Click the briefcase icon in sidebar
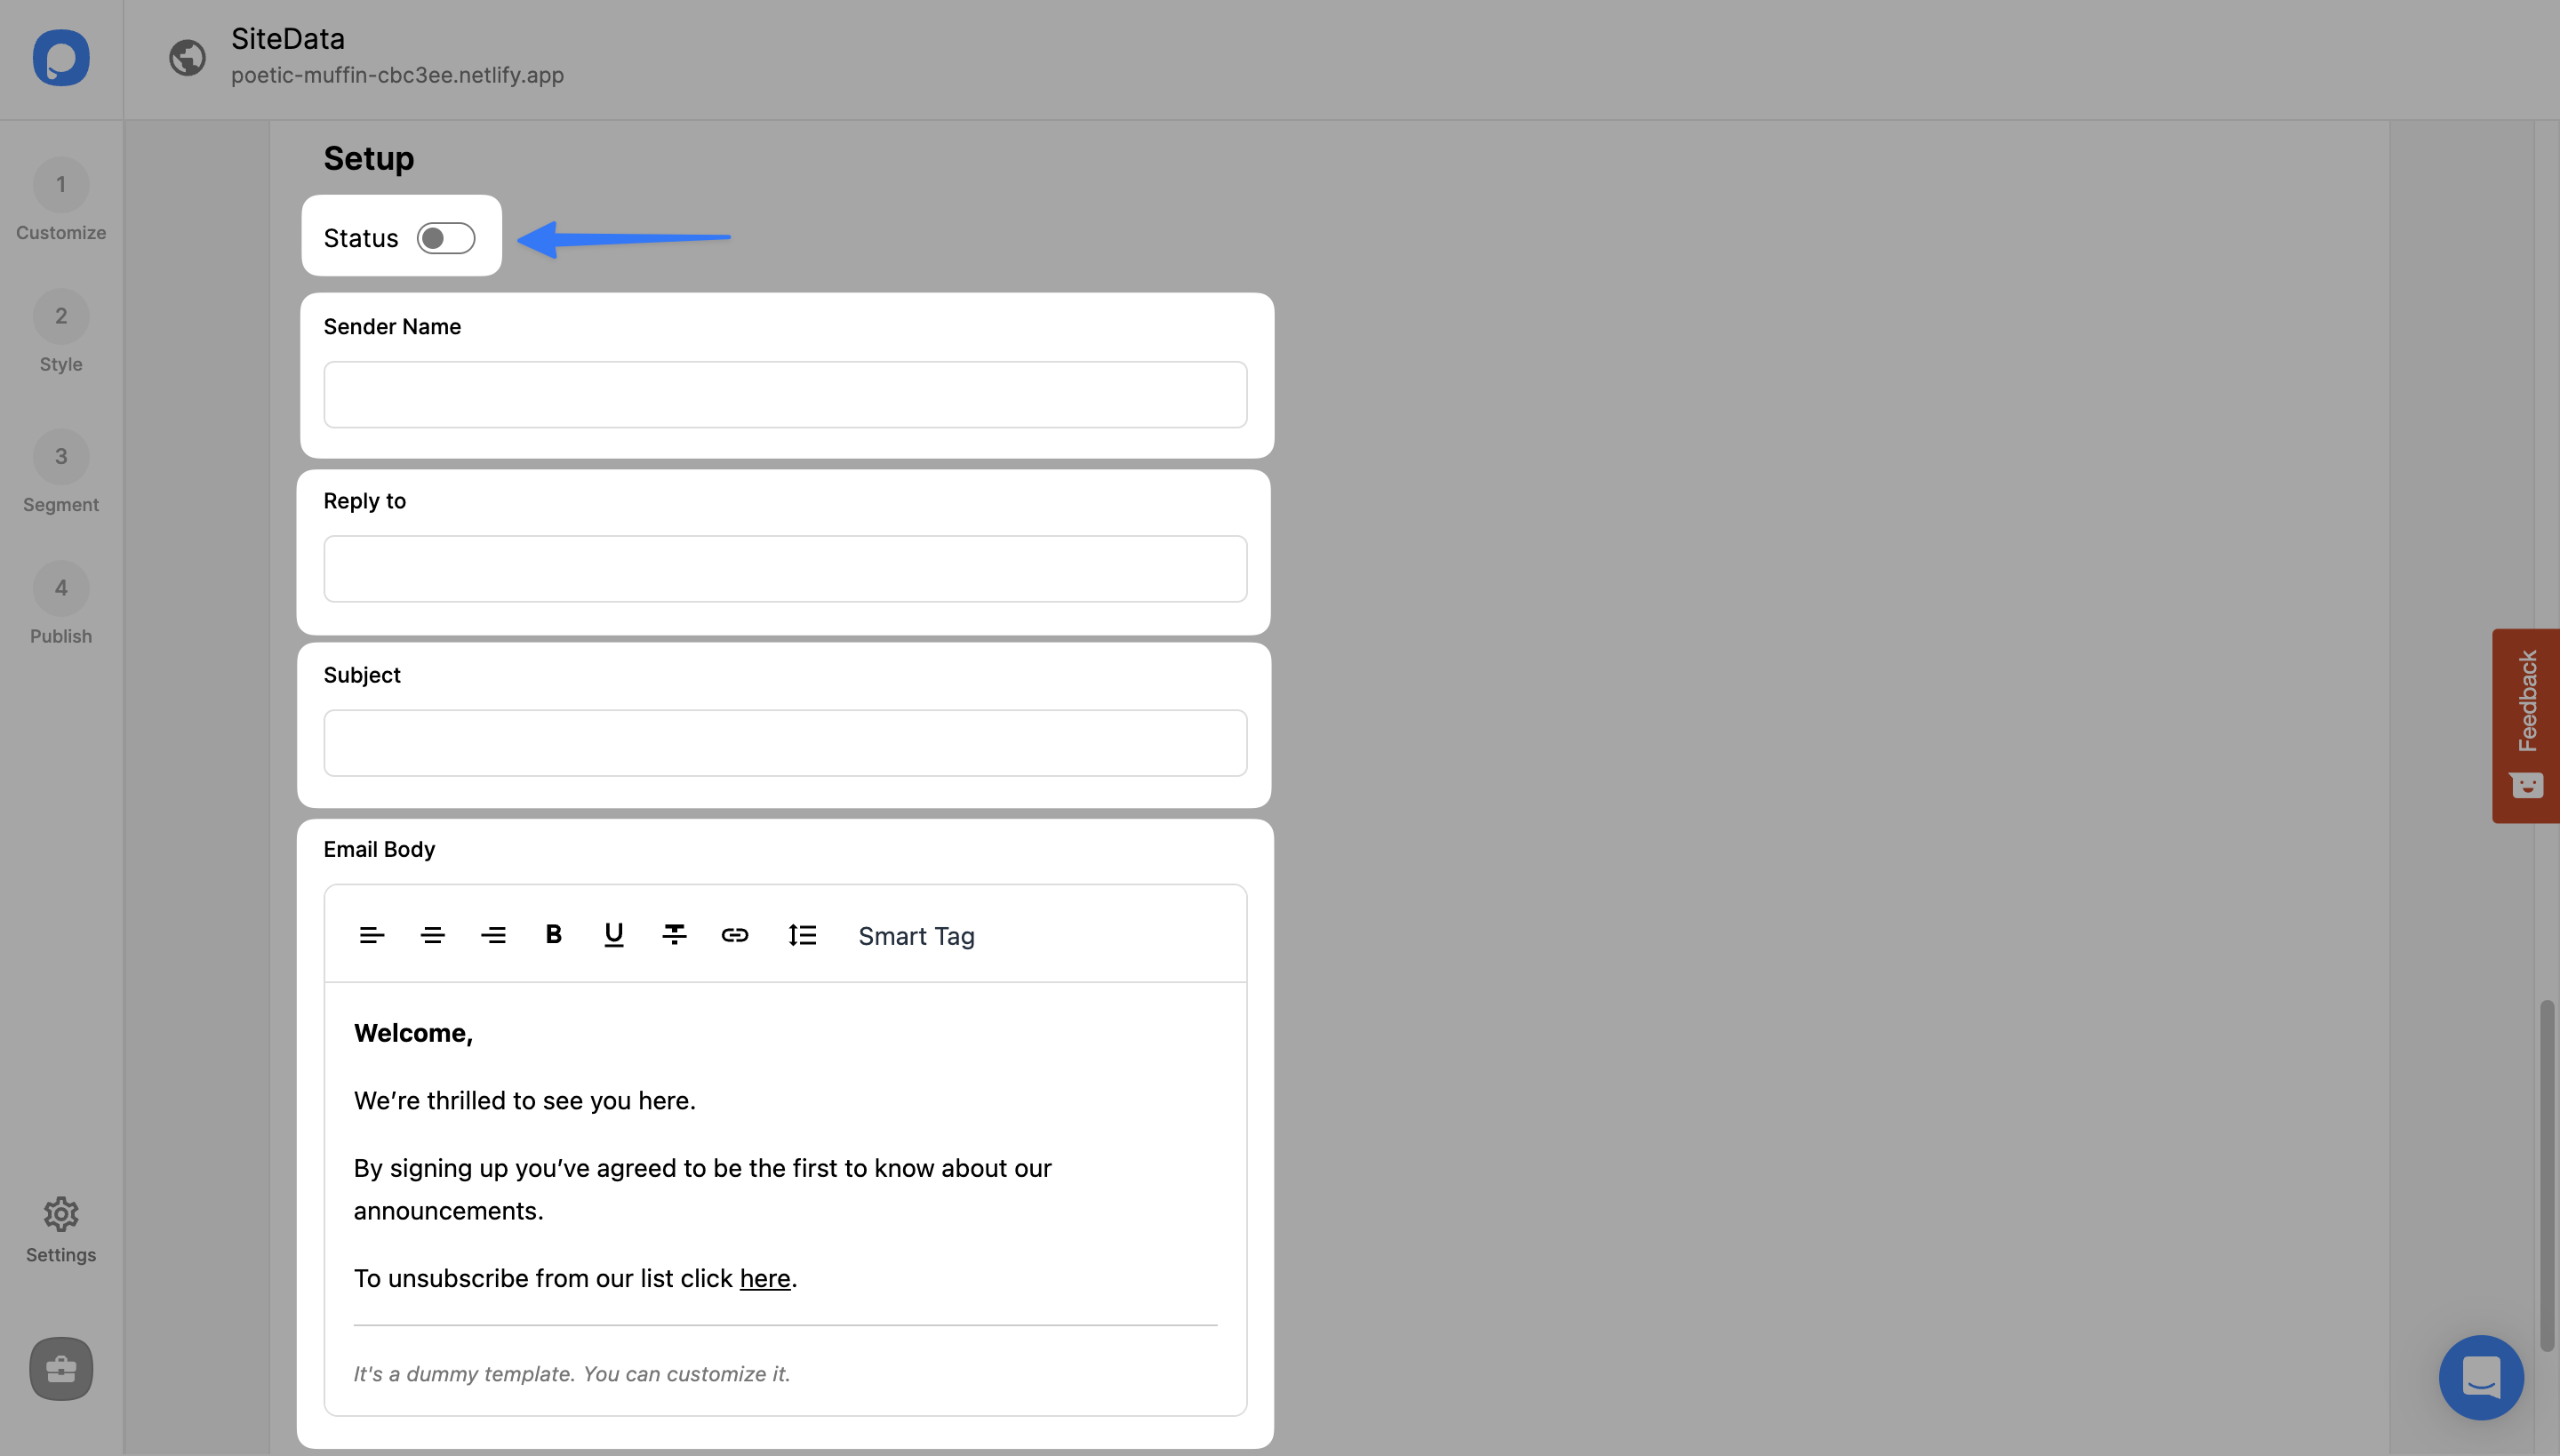 tap(61, 1368)
